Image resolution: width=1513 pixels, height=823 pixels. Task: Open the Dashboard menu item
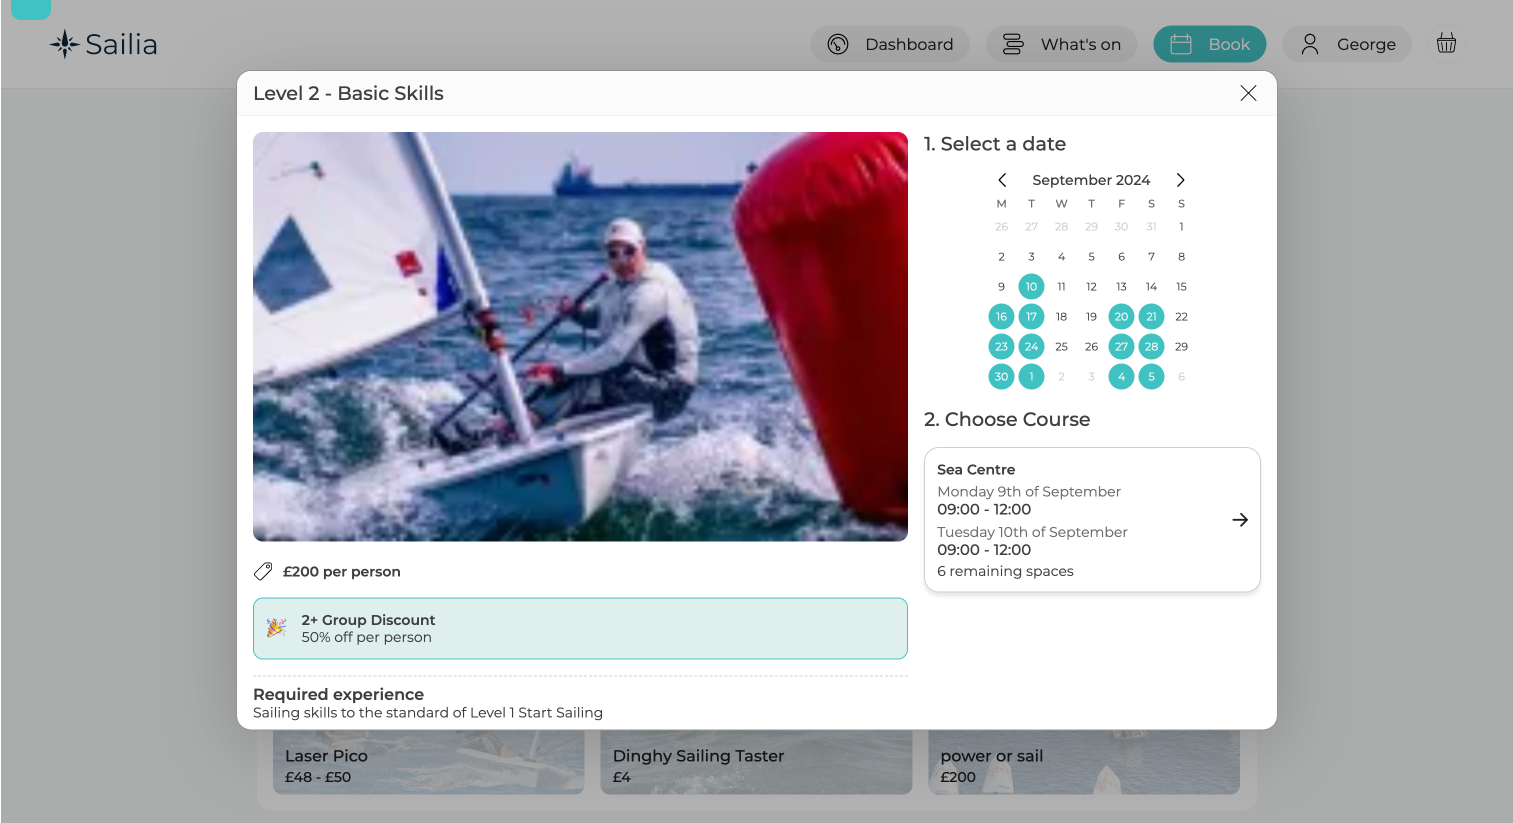coord(908,44)
